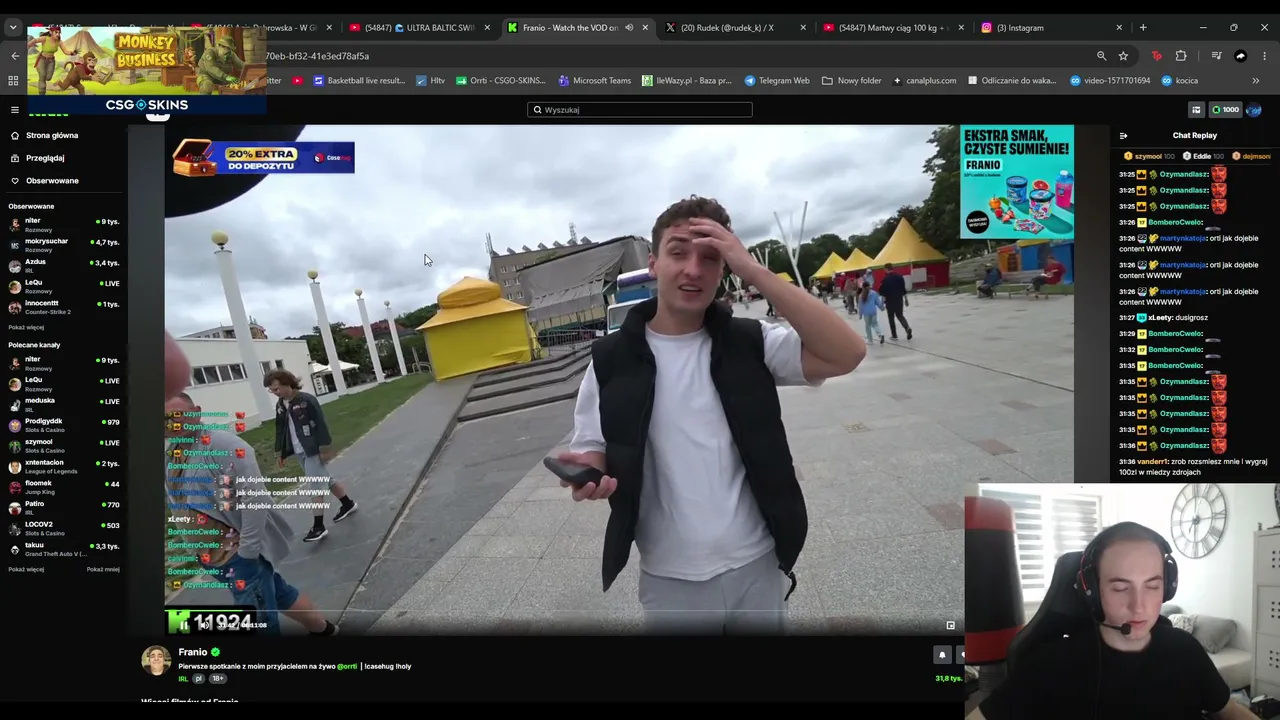Collapse the Chat Replay panel
The image size is (1280, 720).
click(1123, 136)
